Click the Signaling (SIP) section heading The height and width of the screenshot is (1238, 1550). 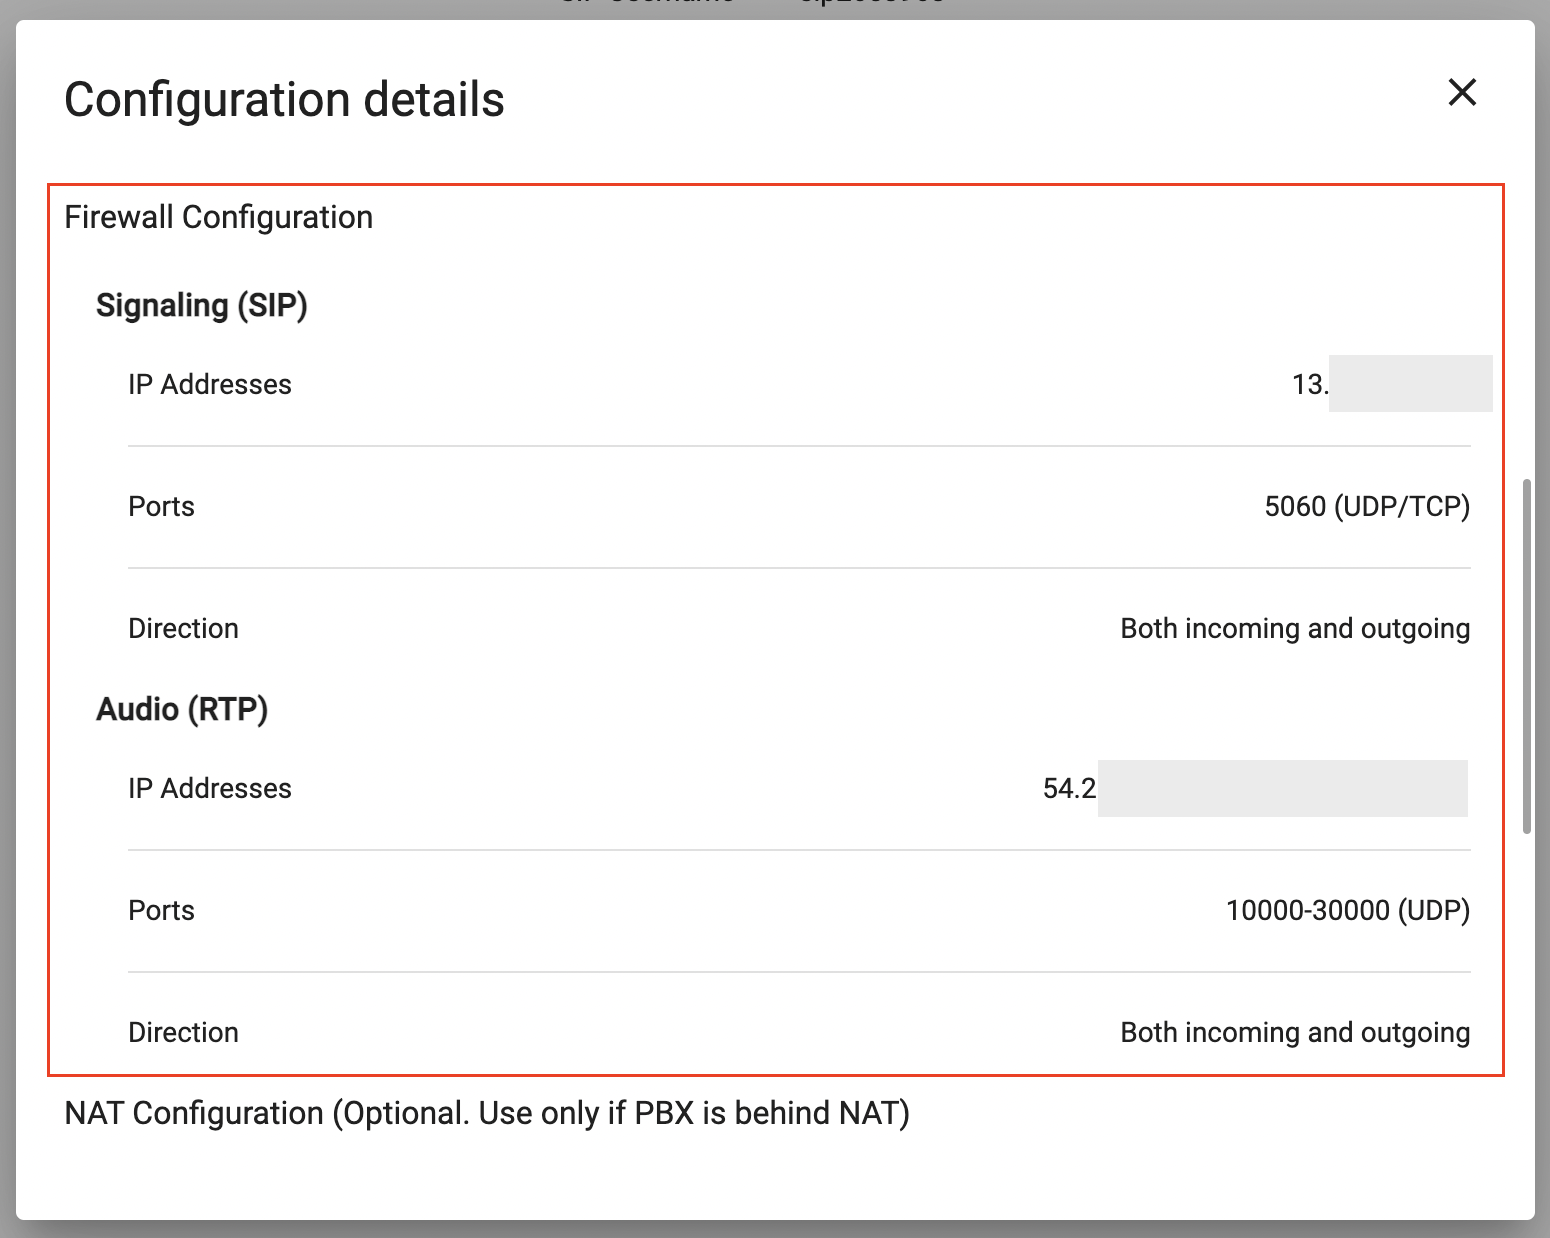point(201,305)
